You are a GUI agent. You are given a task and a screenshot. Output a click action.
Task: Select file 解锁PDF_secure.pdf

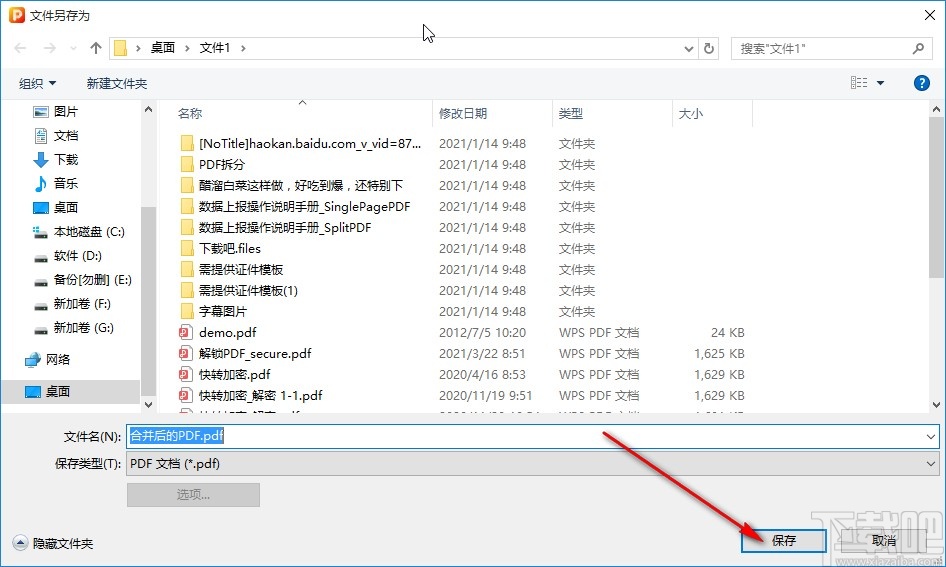click(255, 353)
